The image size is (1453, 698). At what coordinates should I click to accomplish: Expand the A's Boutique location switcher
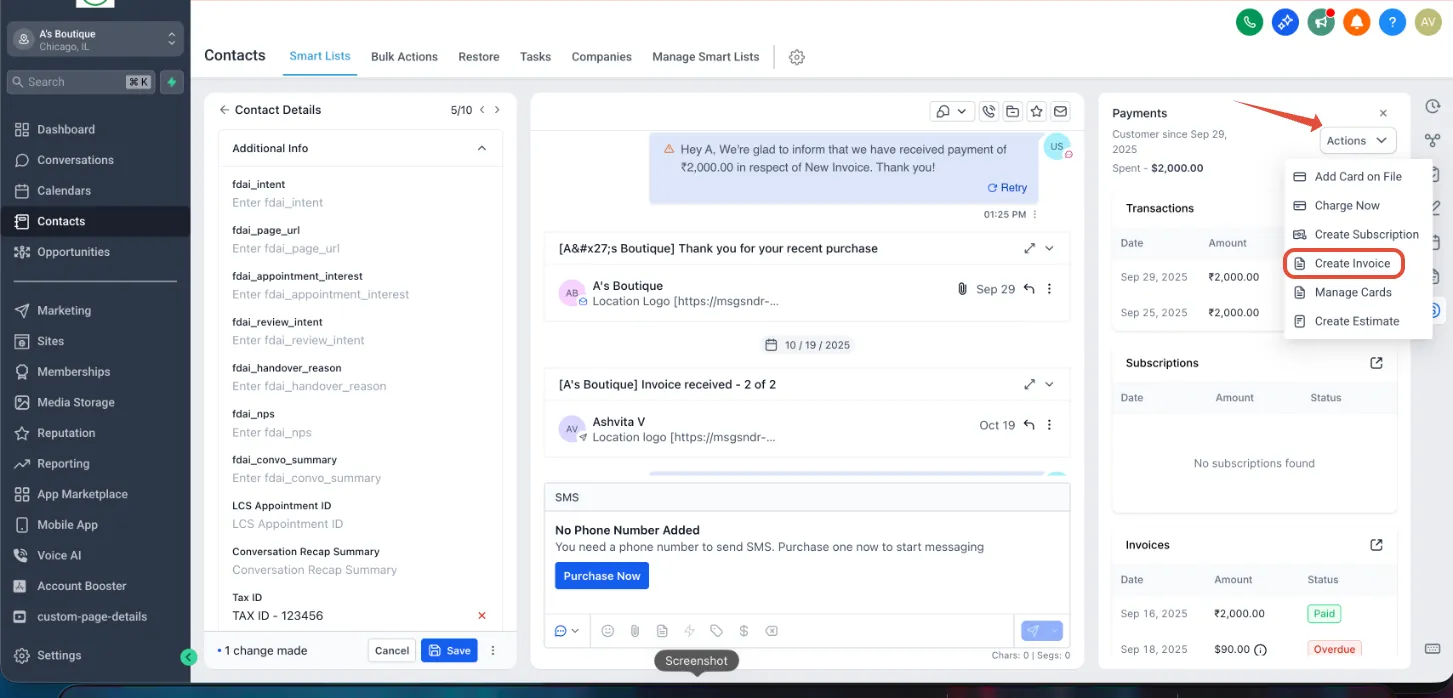[95, 39]
